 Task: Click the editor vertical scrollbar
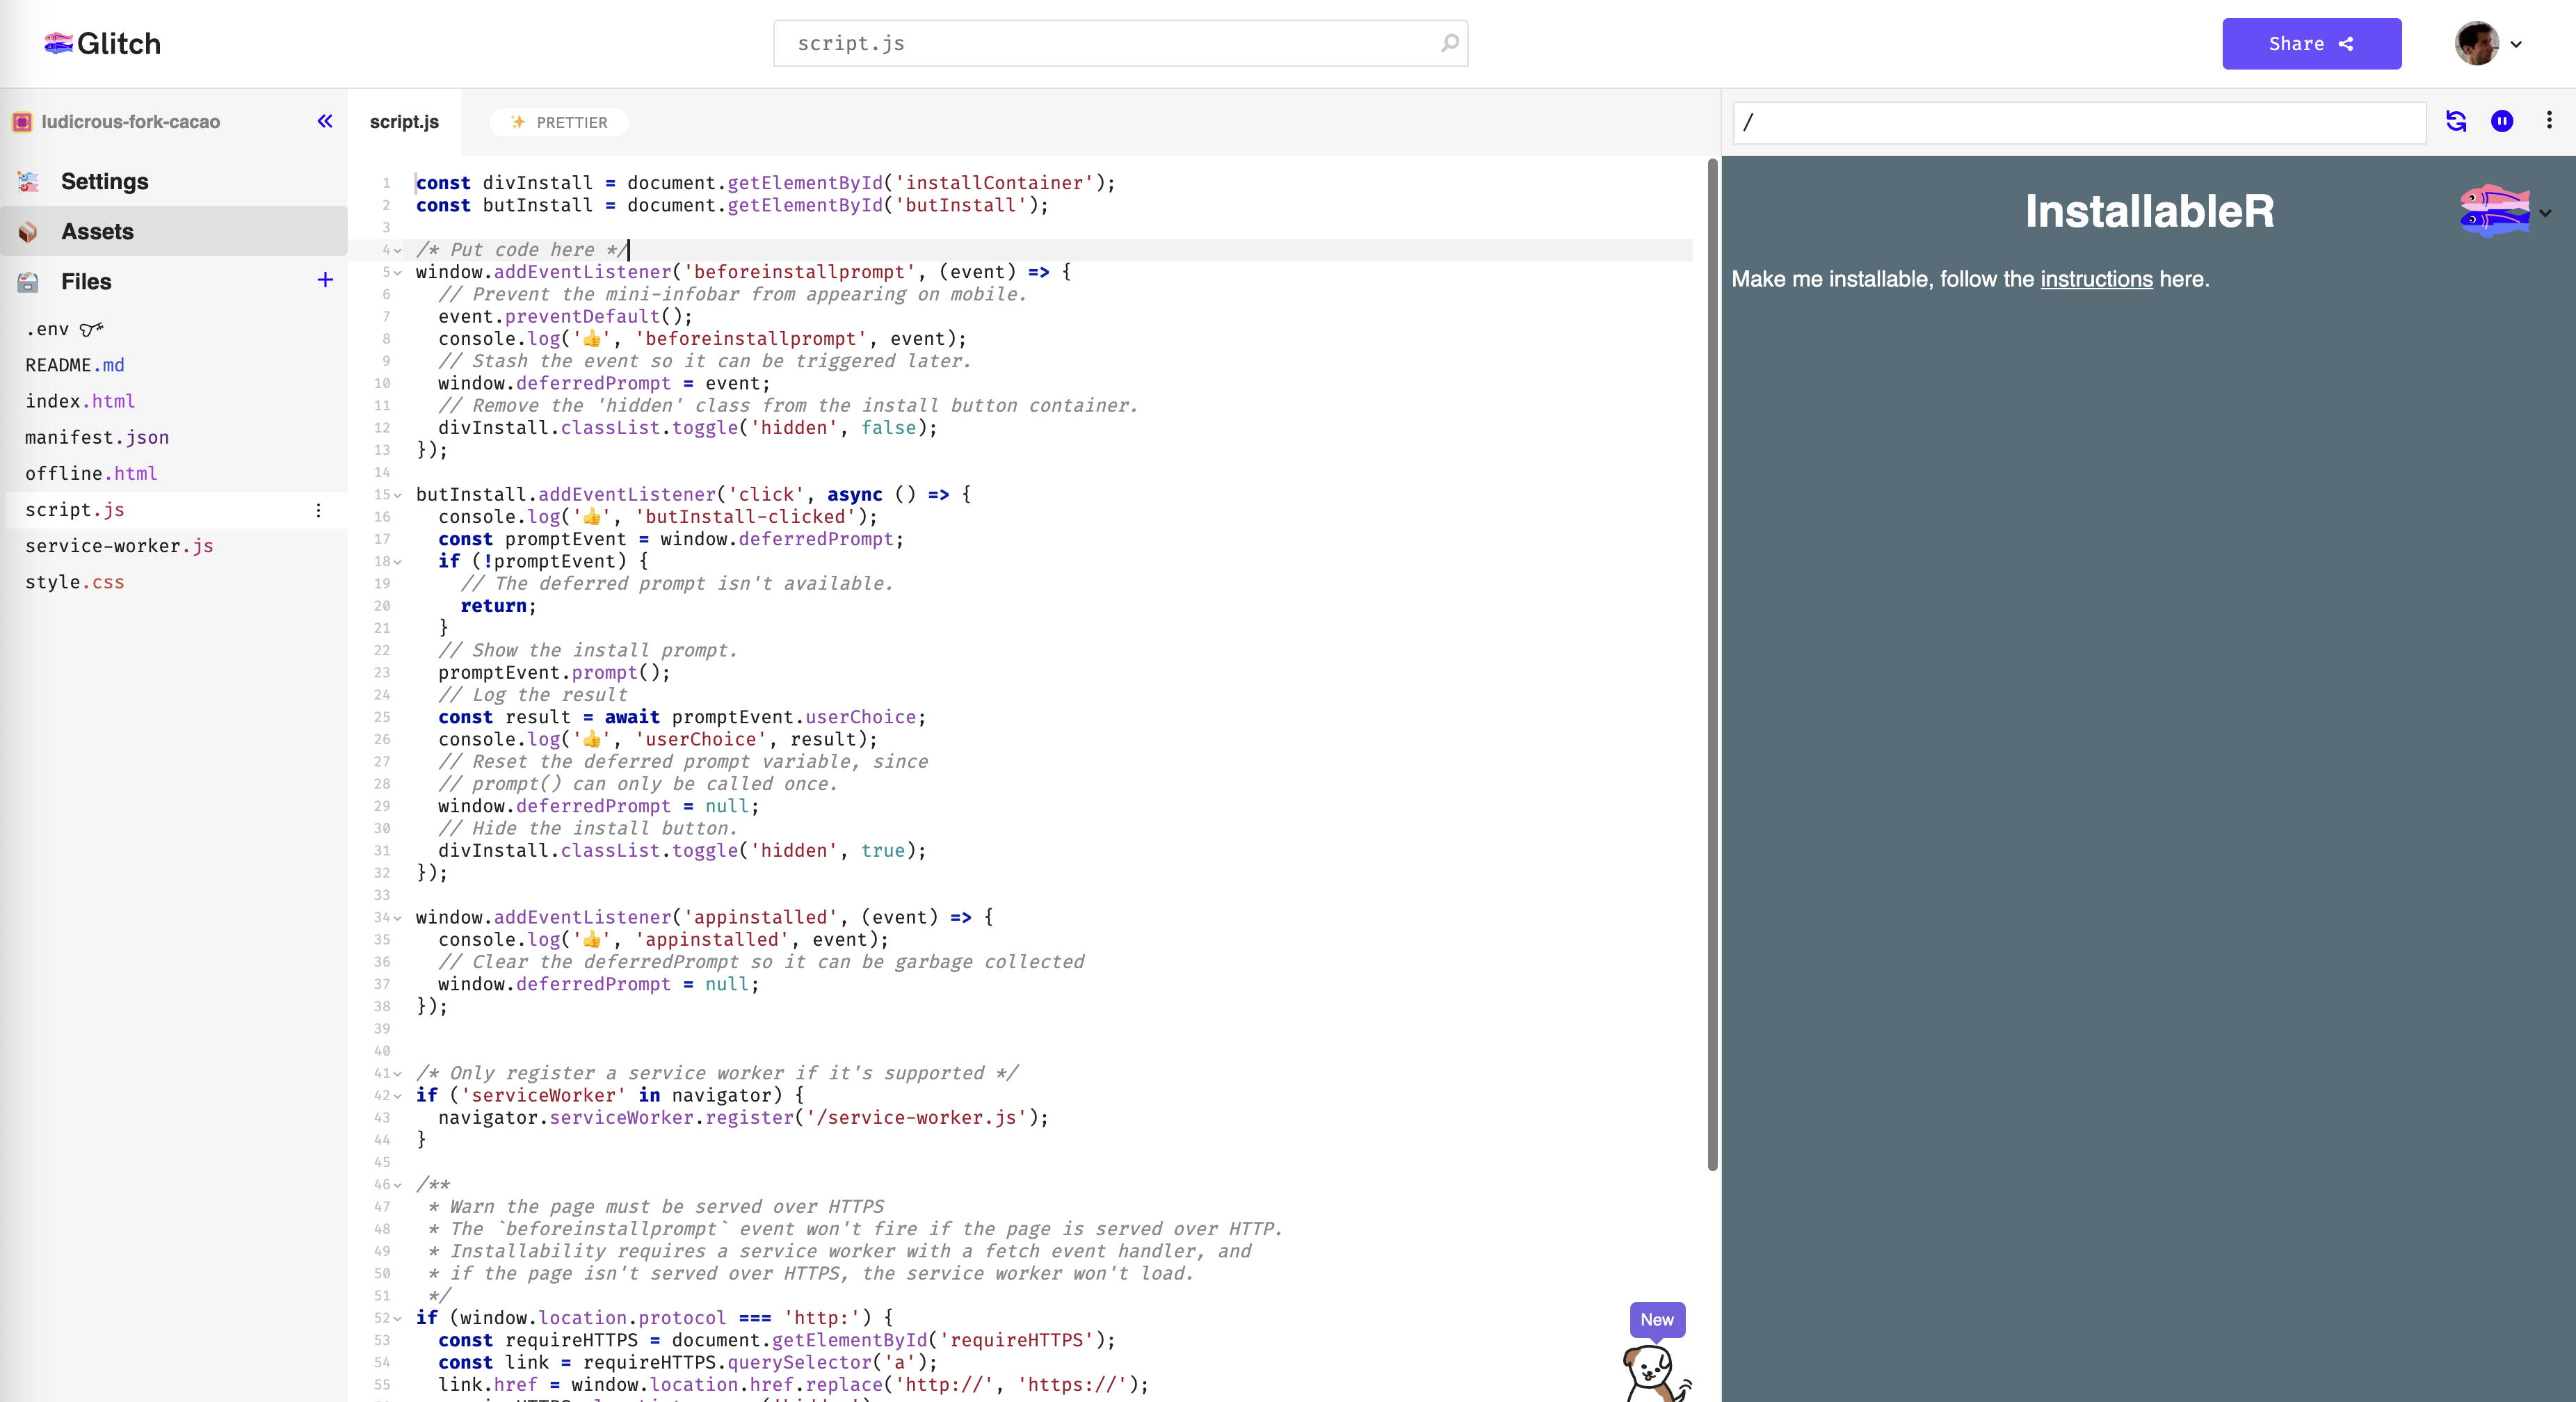pos(1712,665)
